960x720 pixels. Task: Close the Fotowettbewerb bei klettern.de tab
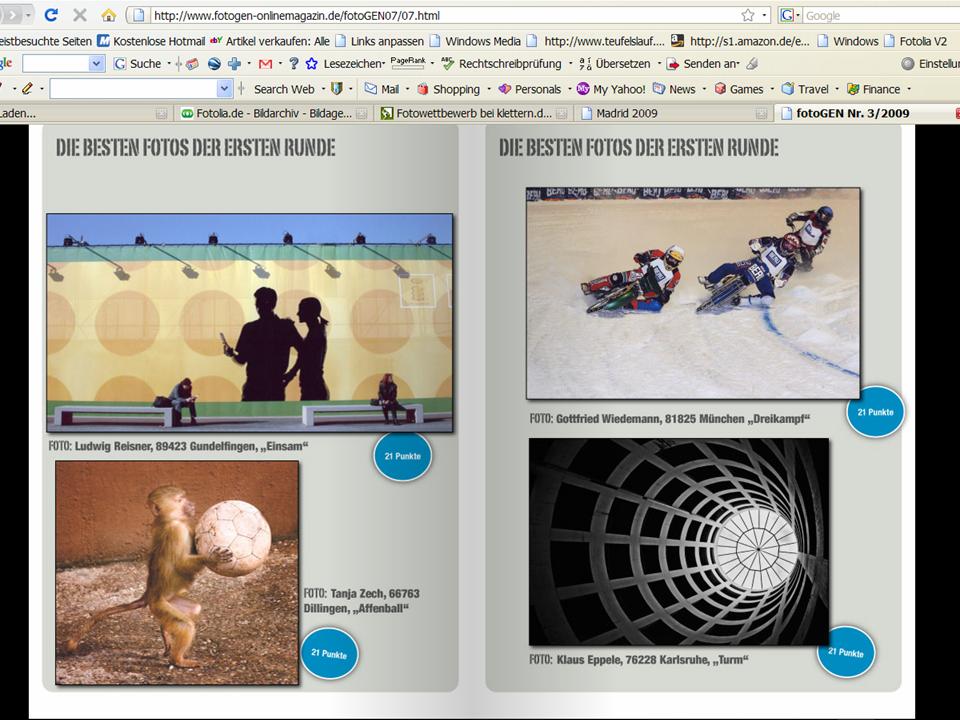[x=562, y=113]
